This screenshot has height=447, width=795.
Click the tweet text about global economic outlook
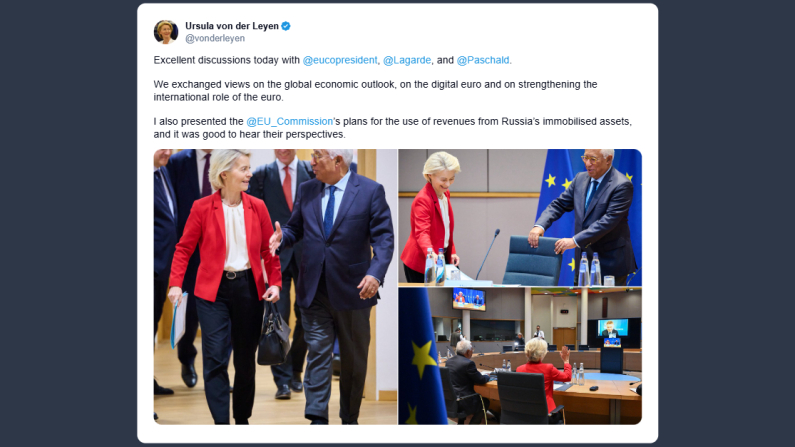click(x=375, y=91)
